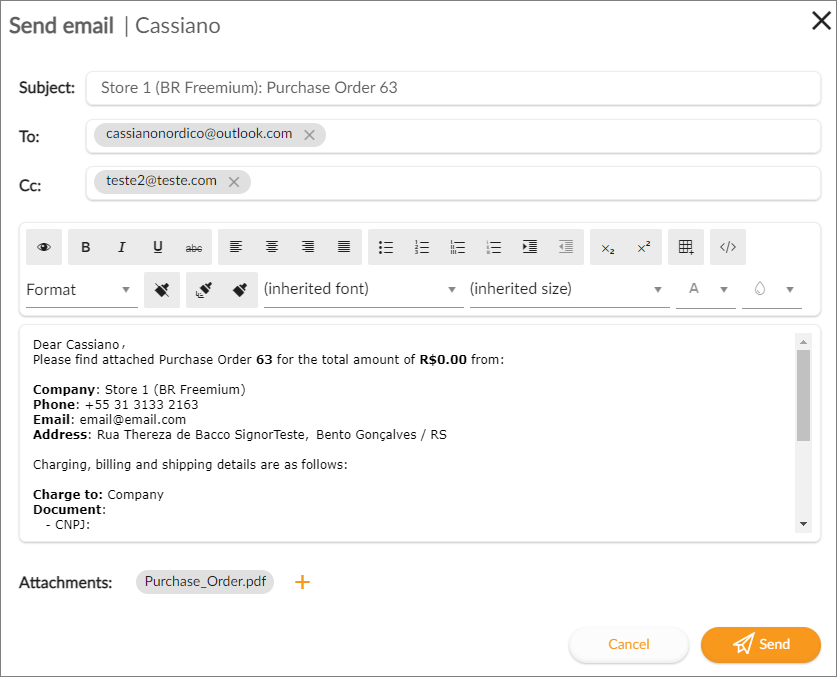Screen dimensions: 837x677
Task: Click into the To recipients field
Action: click(453, 136)
